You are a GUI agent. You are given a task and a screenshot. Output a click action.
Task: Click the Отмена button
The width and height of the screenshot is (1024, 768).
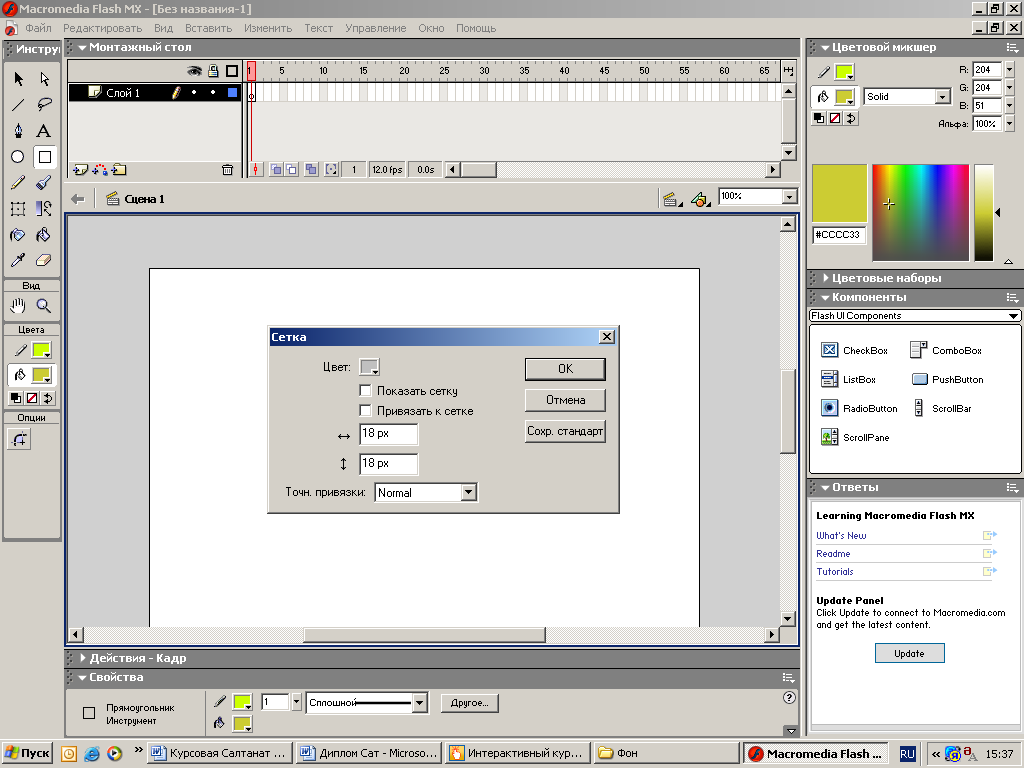click(x=566, y=400)
